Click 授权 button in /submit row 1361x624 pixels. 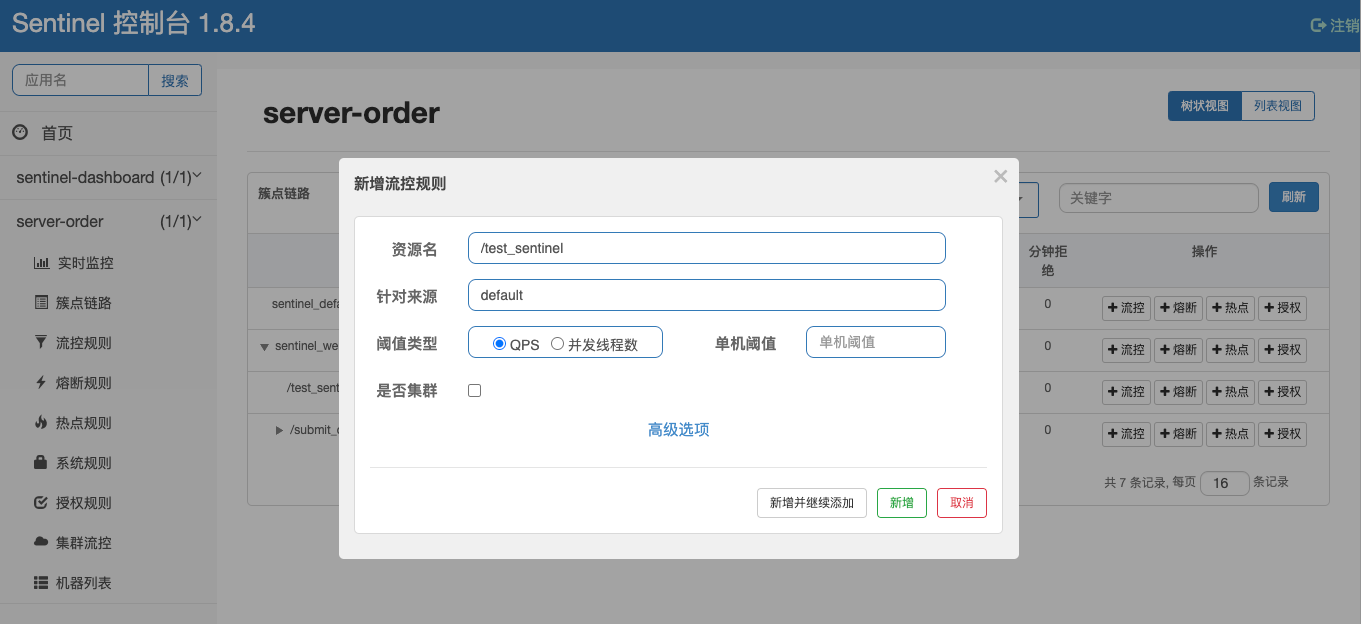(1282, 434)
